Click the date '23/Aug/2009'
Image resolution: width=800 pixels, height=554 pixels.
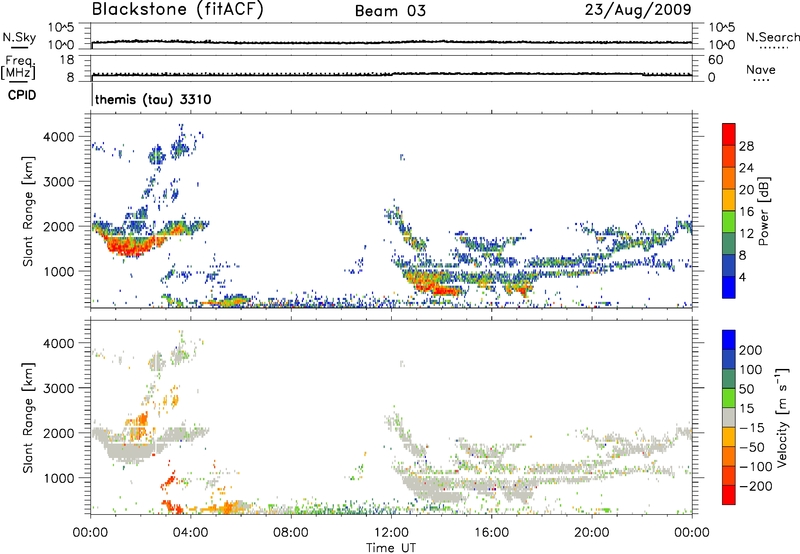(638, 10)
